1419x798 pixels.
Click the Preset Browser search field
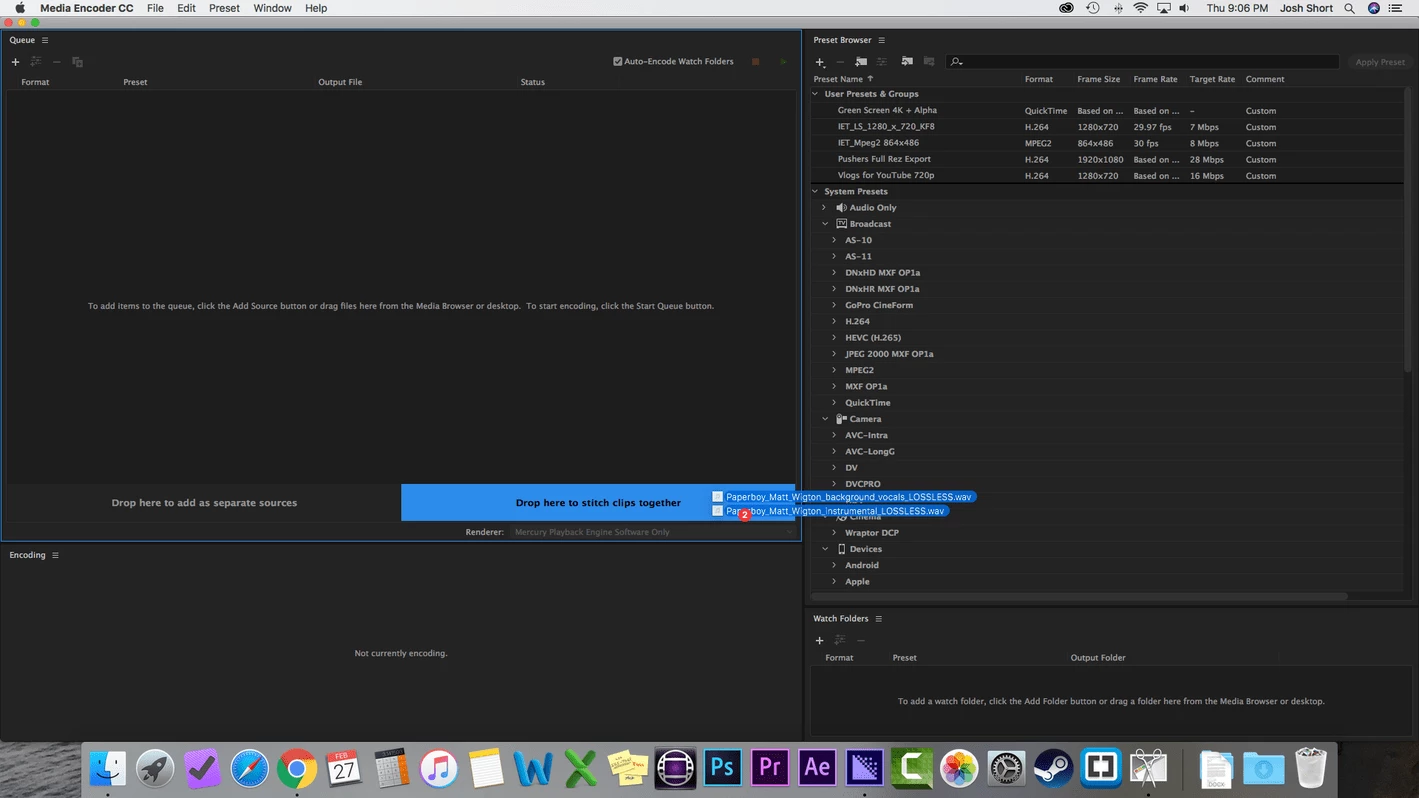(1142, 62)
